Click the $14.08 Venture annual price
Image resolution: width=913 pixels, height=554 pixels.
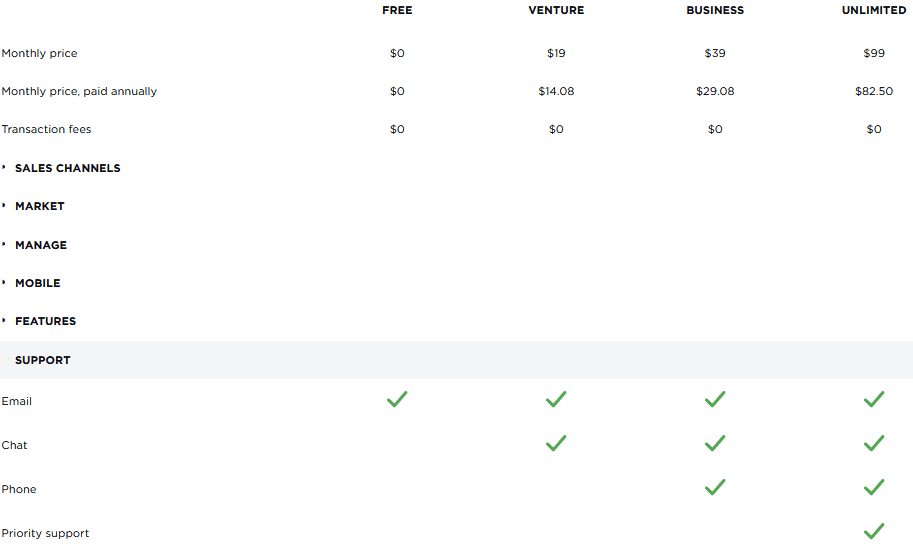coord(556,91)
